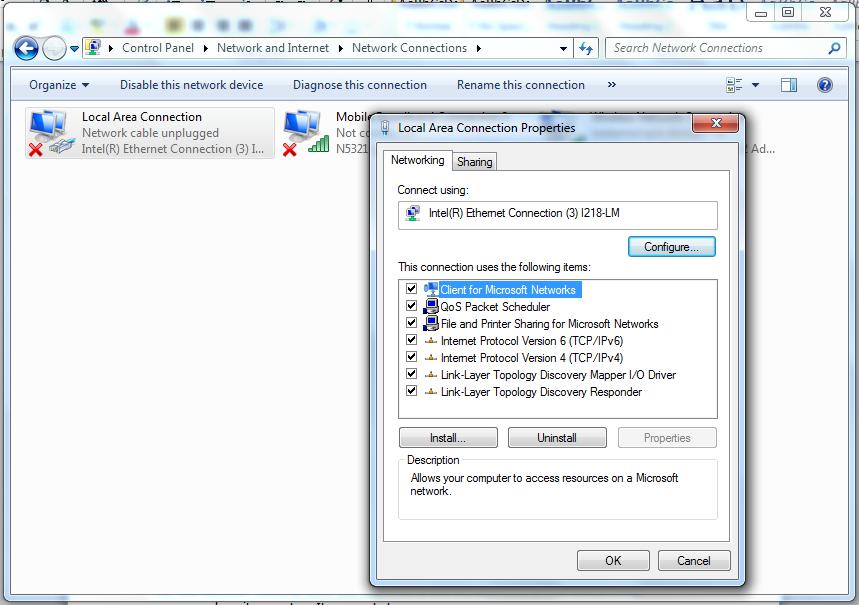Uncheck Client for Microsoft Networks

[x=411, y=289]
